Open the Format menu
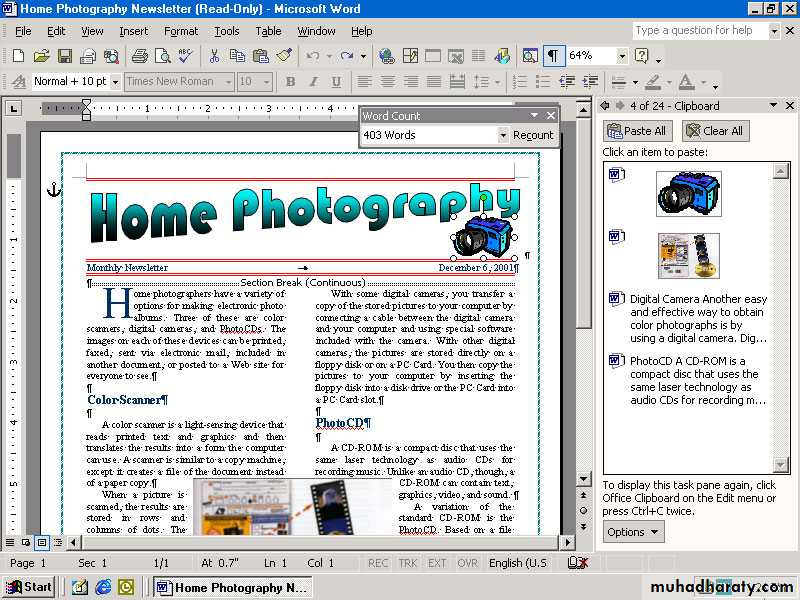800x600 pixels. coord(181,31)
